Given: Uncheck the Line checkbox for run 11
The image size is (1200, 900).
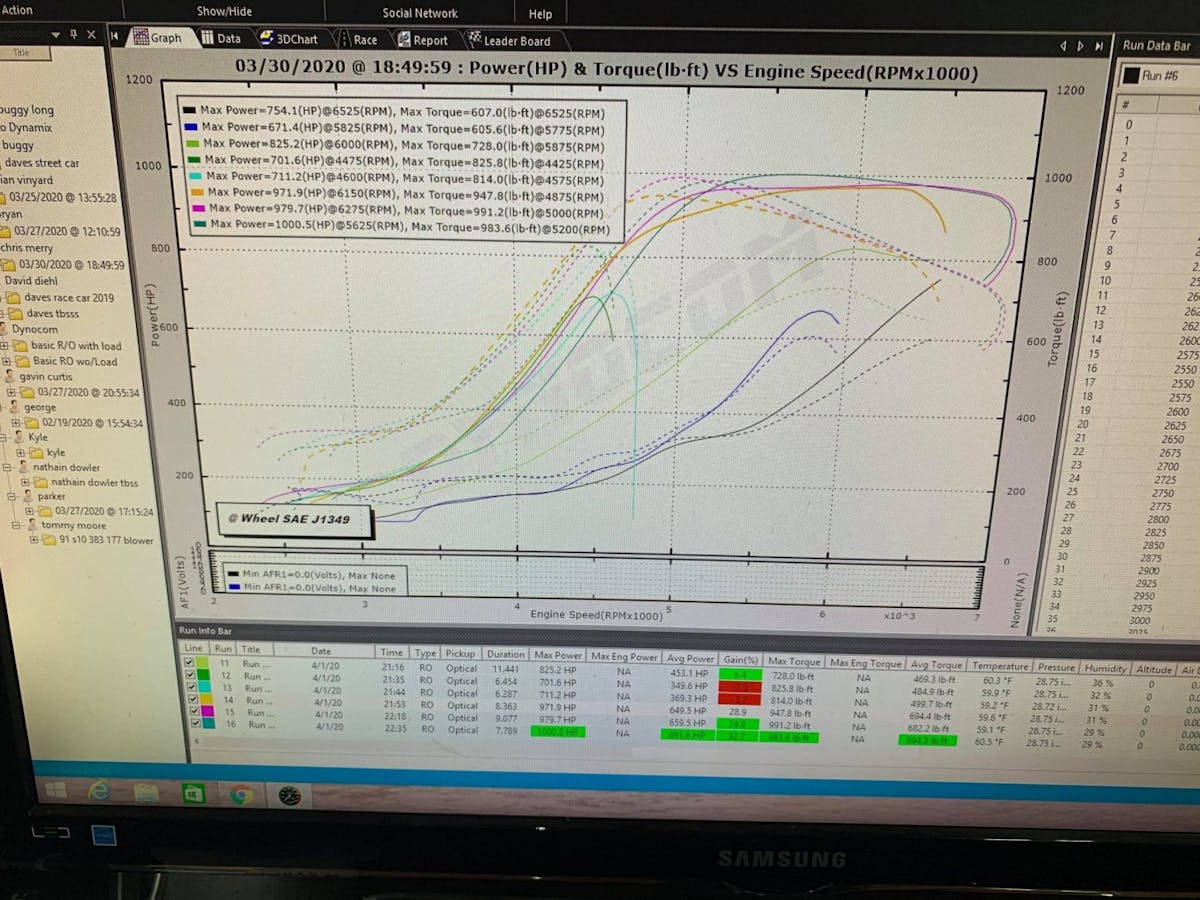Looking at the screenshot, I should click(x=190, y=662).
